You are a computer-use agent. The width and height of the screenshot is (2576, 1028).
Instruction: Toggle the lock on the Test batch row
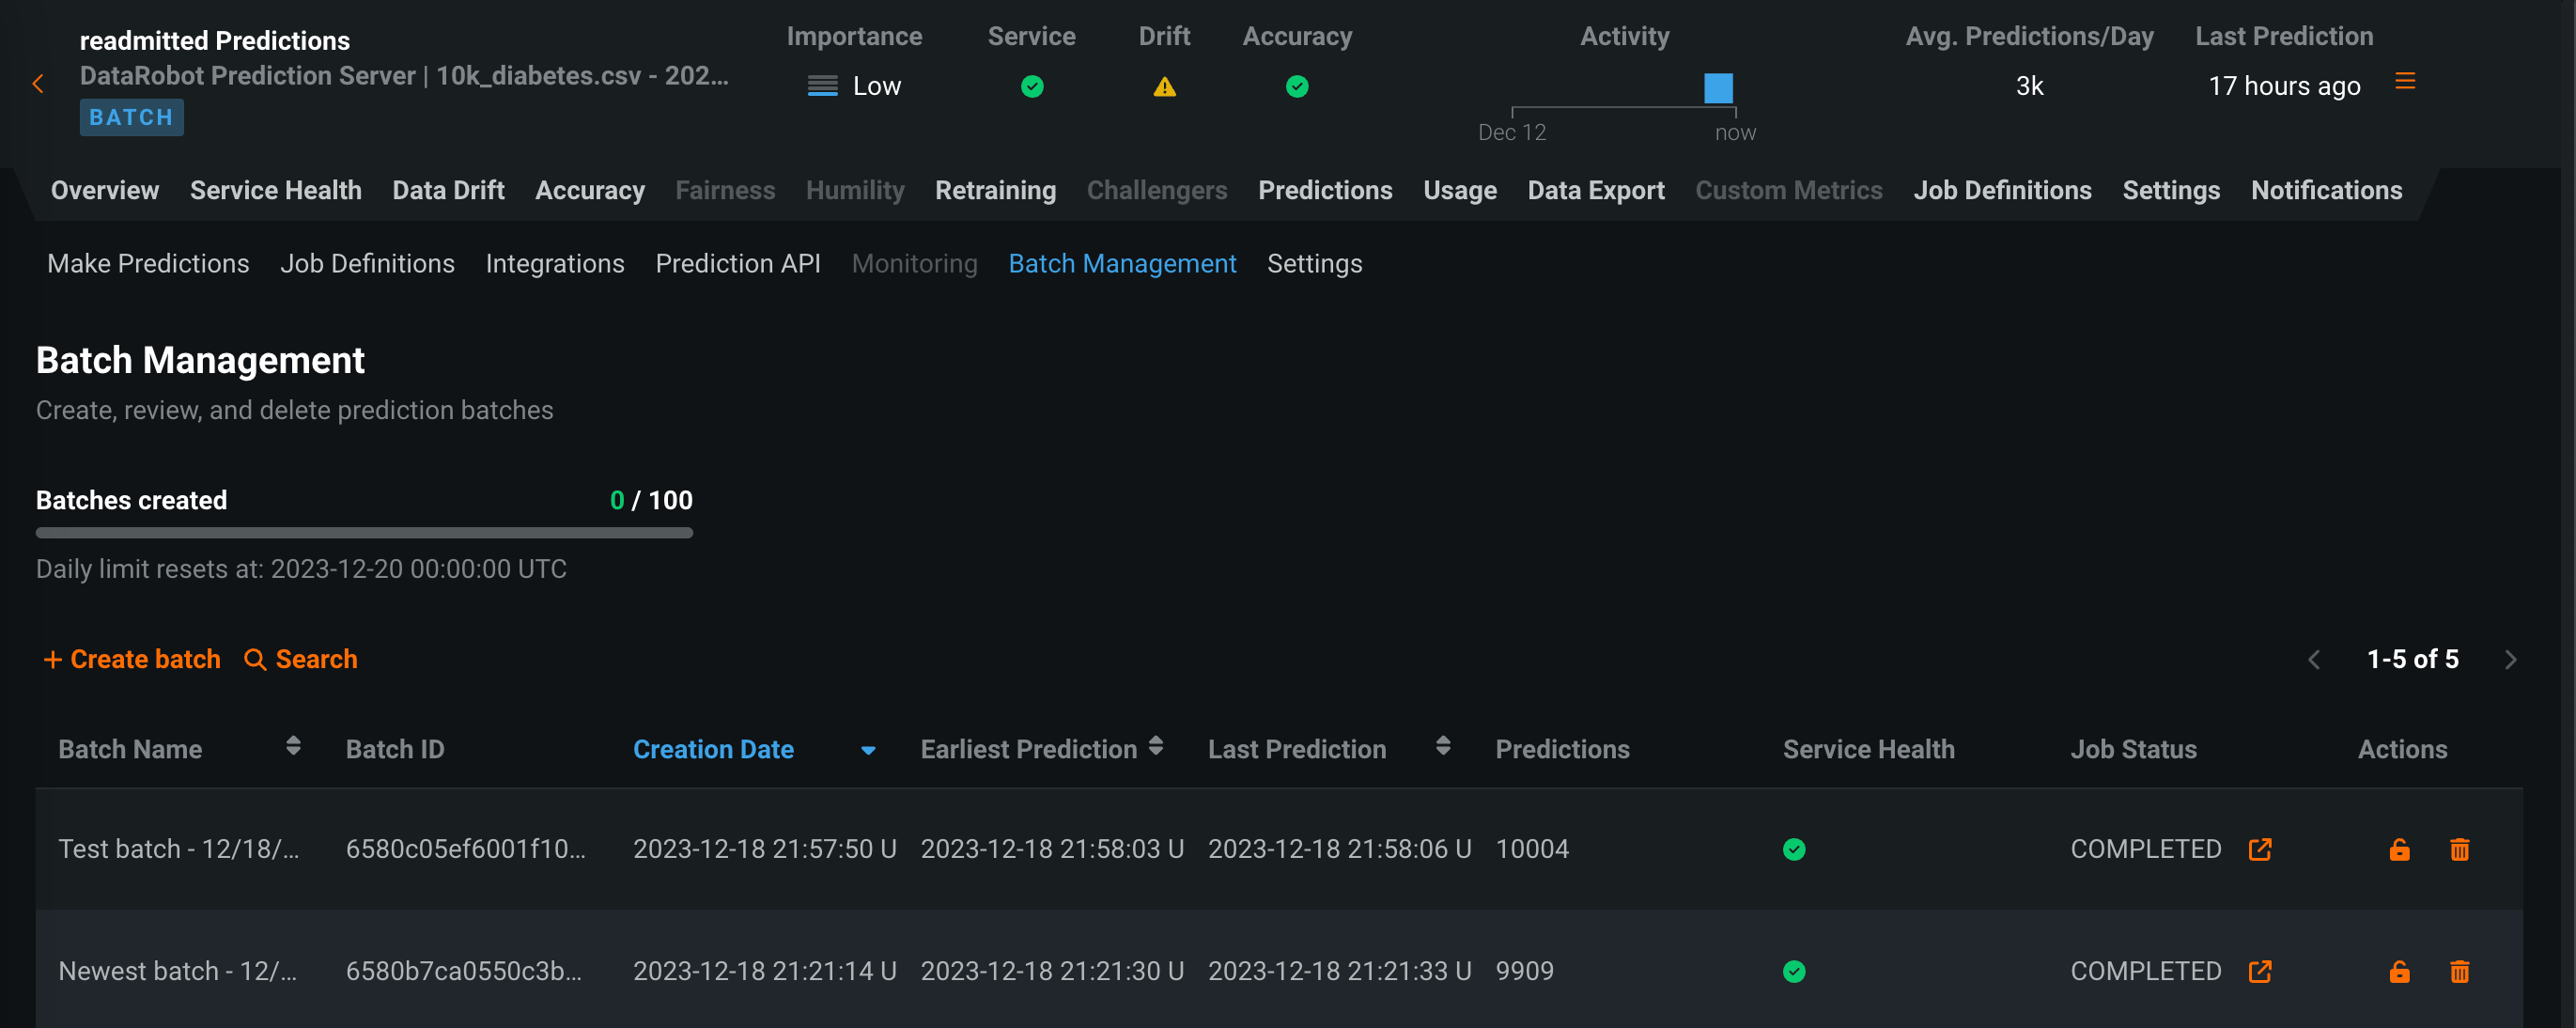2399,849
